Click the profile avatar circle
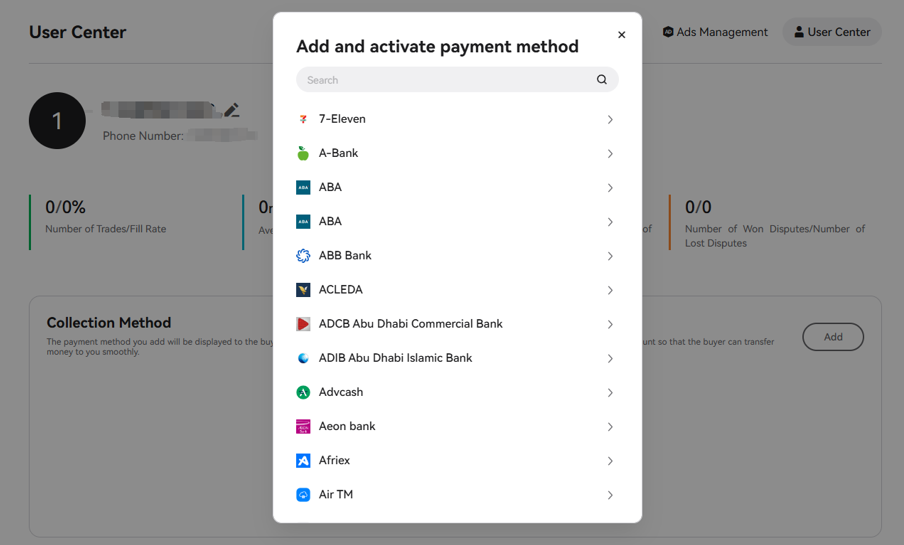 pos(57,121)
